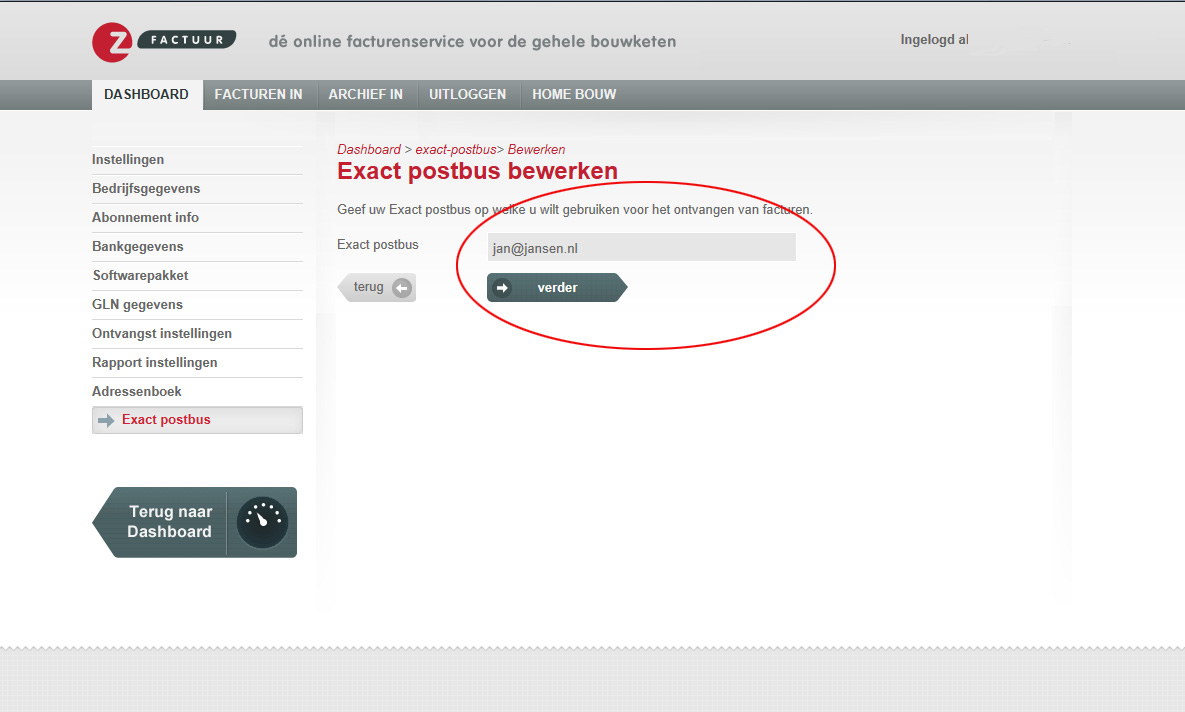Click the 'Exact postbus' field label
The width and height of the screenshot is (1185, 712).
[x=378, y=245]
